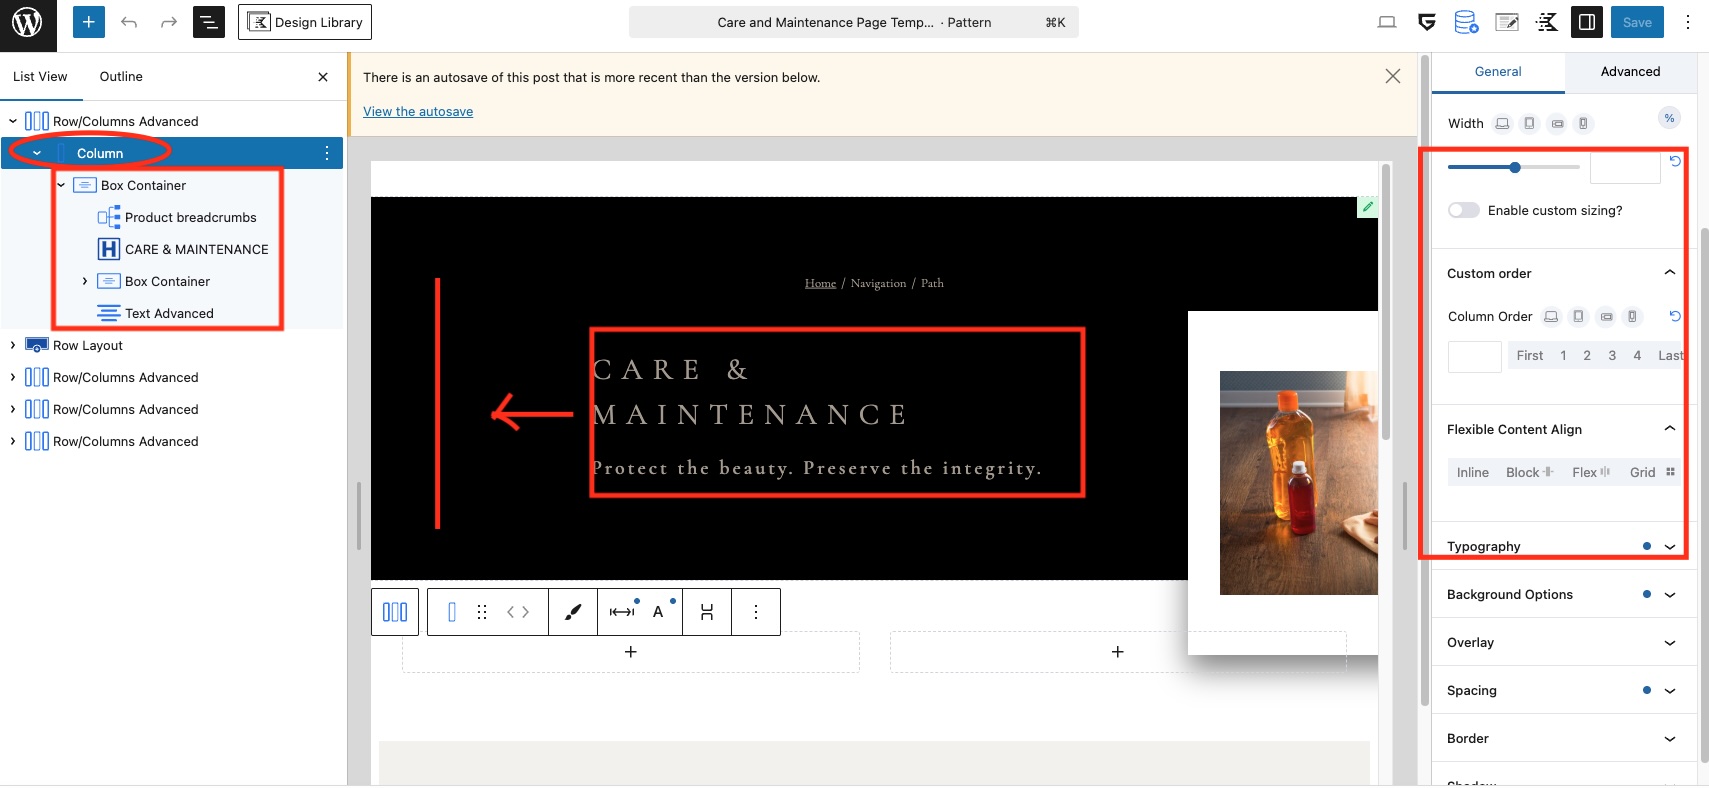Viewport: 1709px width, 788px height.
Task: Open the text color A tool in toolbar
Action: 659,612
